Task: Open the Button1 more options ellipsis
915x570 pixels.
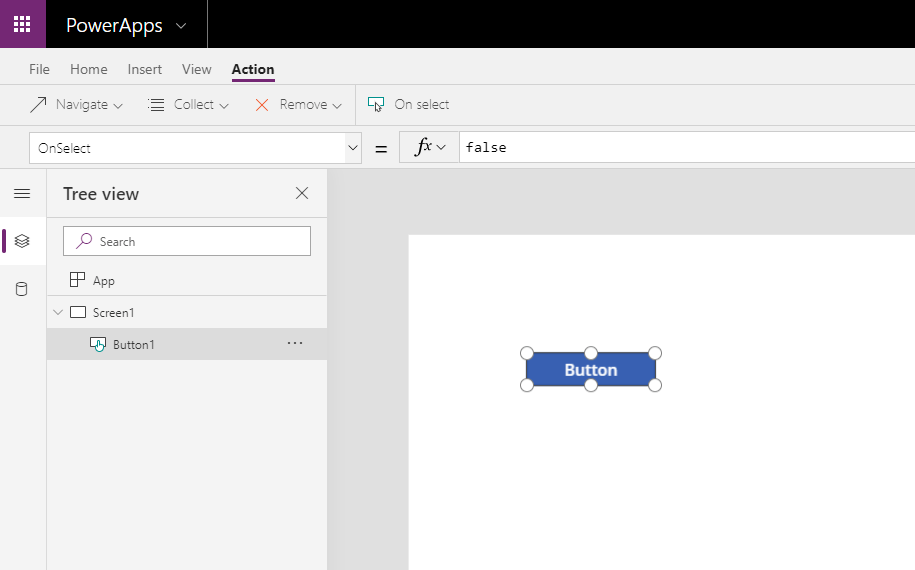Action: 295,343
